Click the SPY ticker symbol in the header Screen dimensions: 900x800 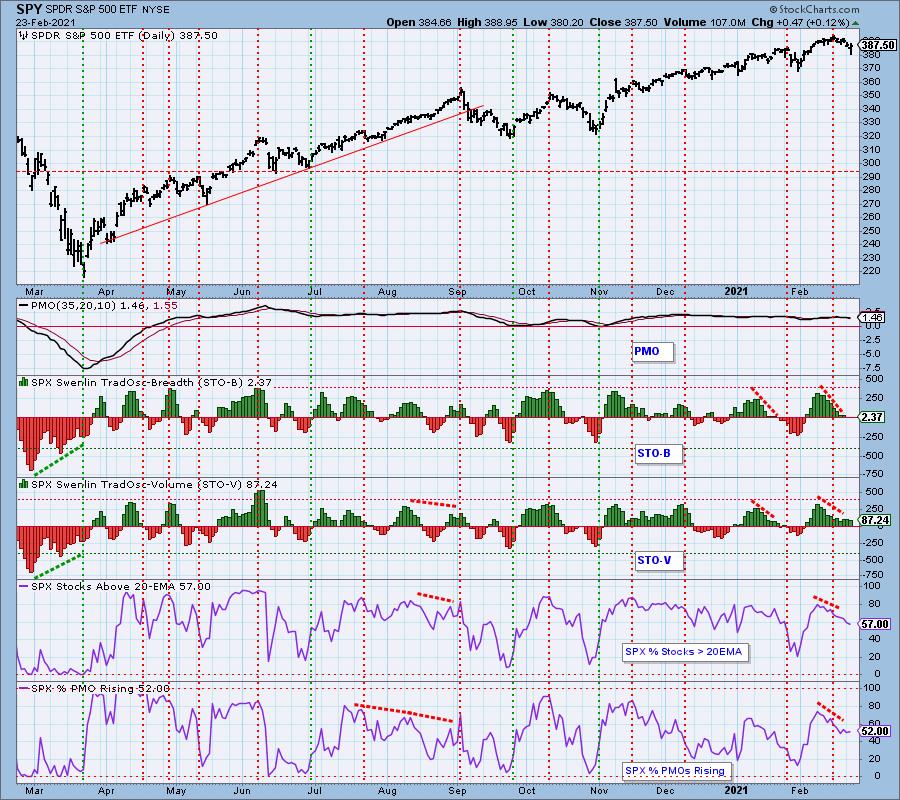29,9
